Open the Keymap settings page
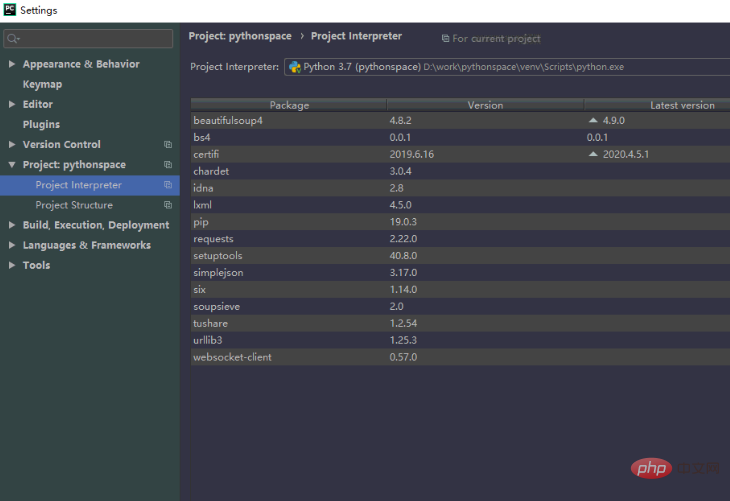 [42, 84]
